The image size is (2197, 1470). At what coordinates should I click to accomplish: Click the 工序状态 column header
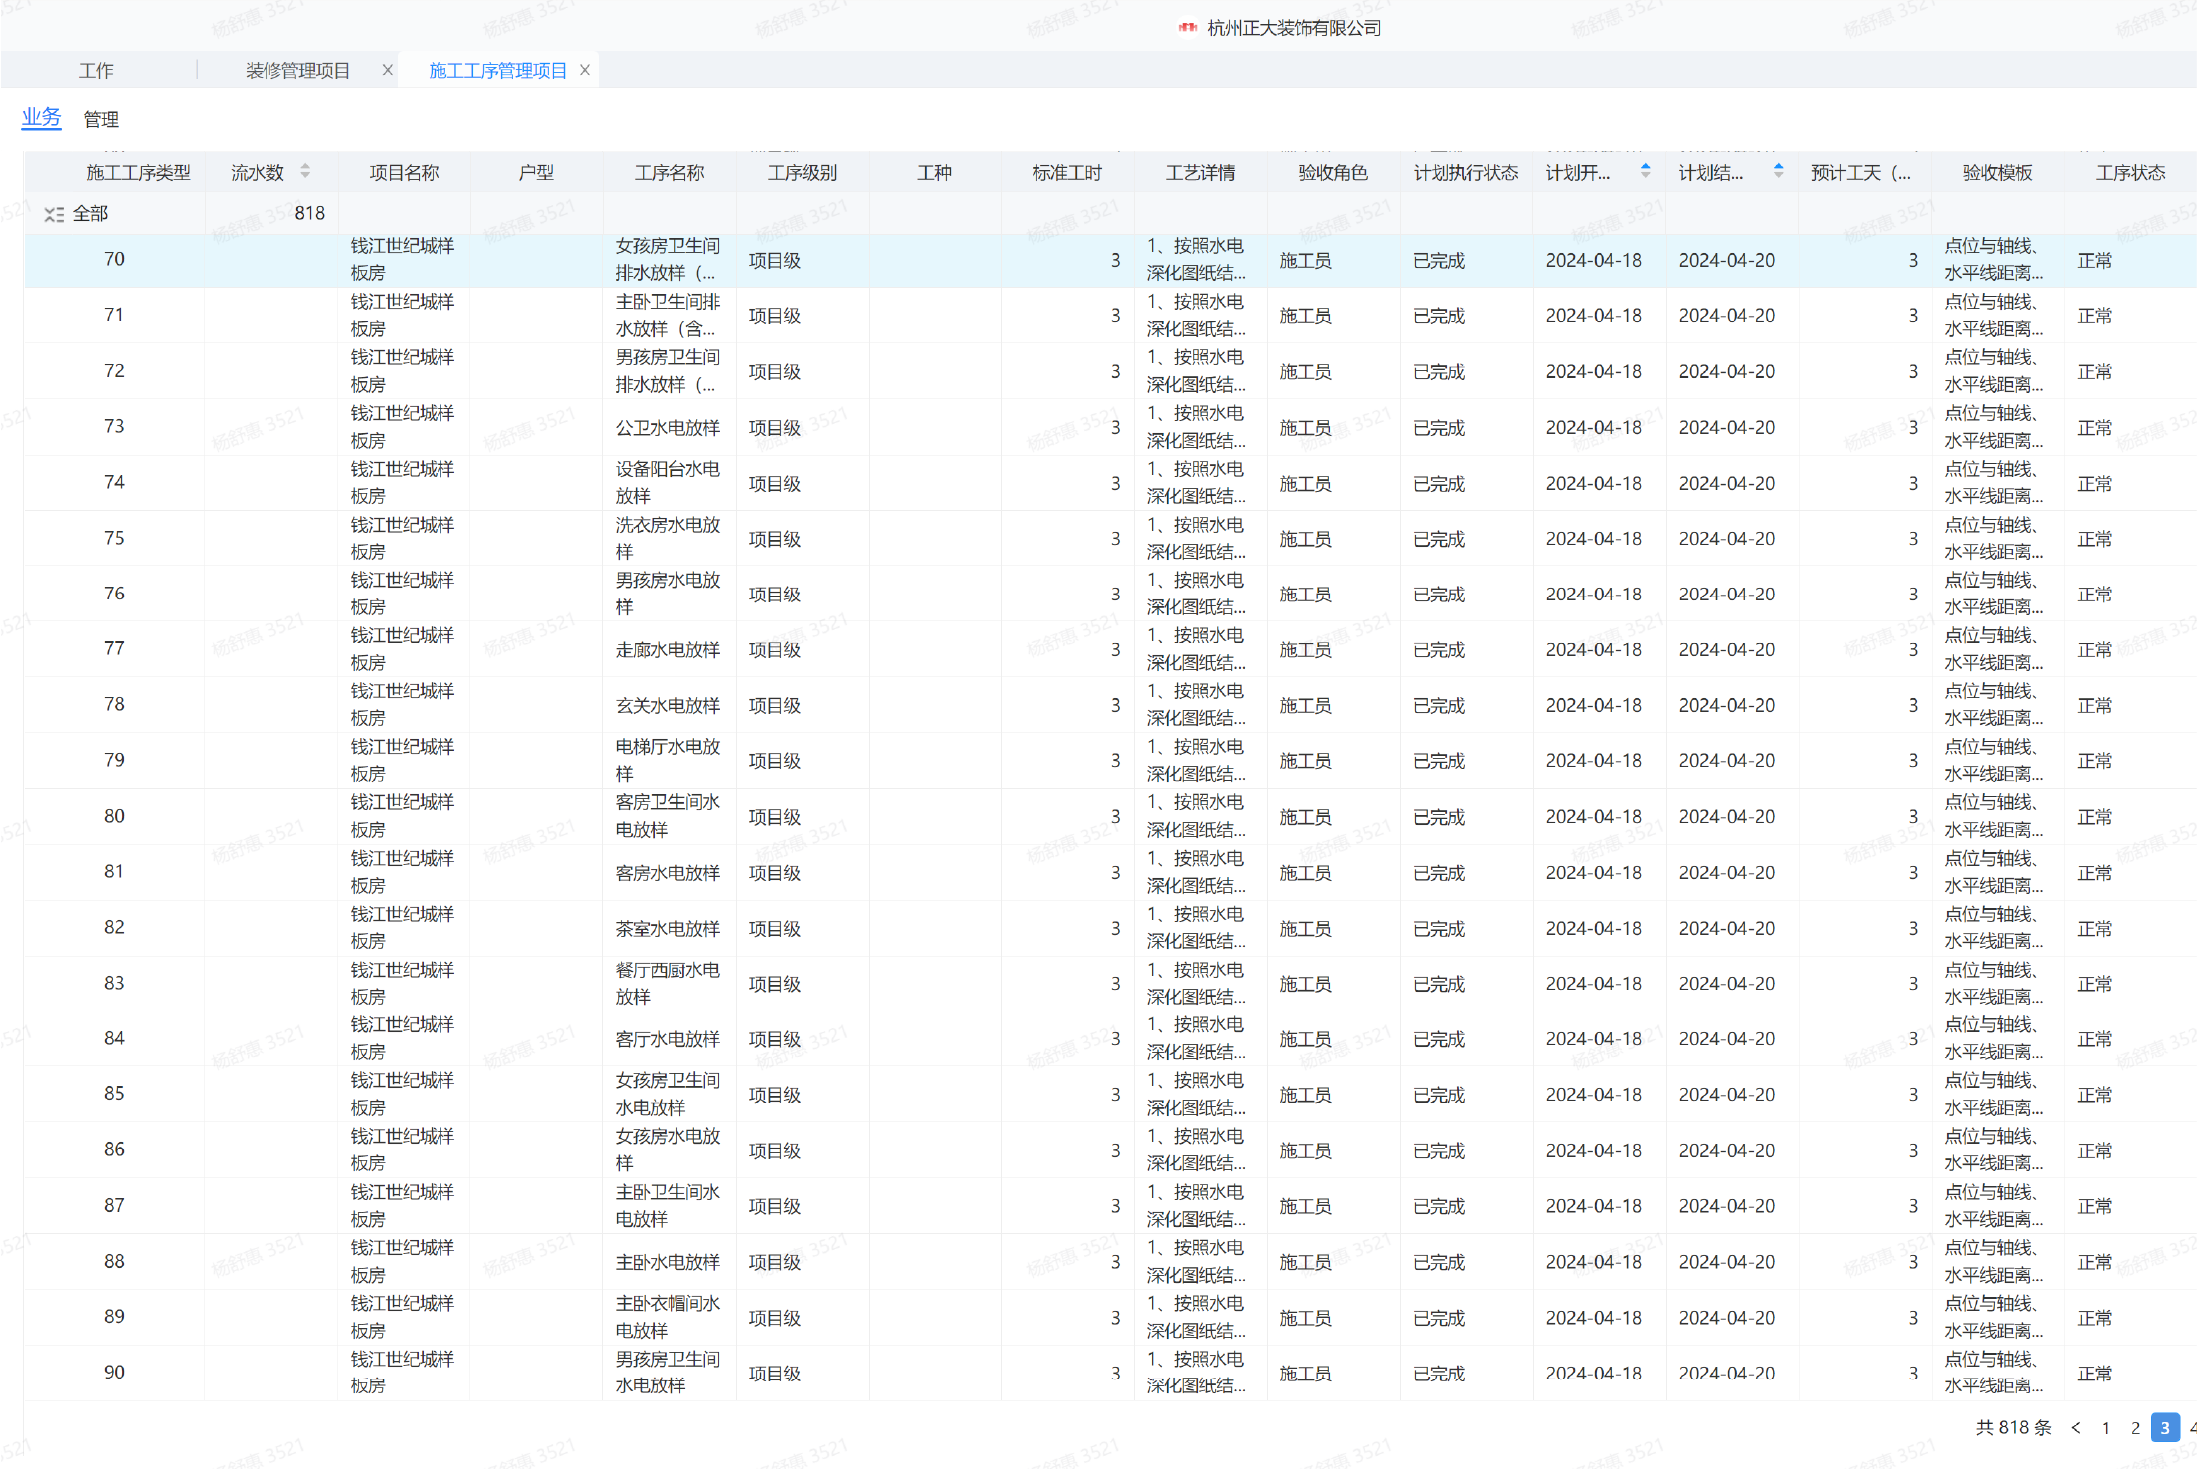pyautogui.click(x=2130, y=173)
